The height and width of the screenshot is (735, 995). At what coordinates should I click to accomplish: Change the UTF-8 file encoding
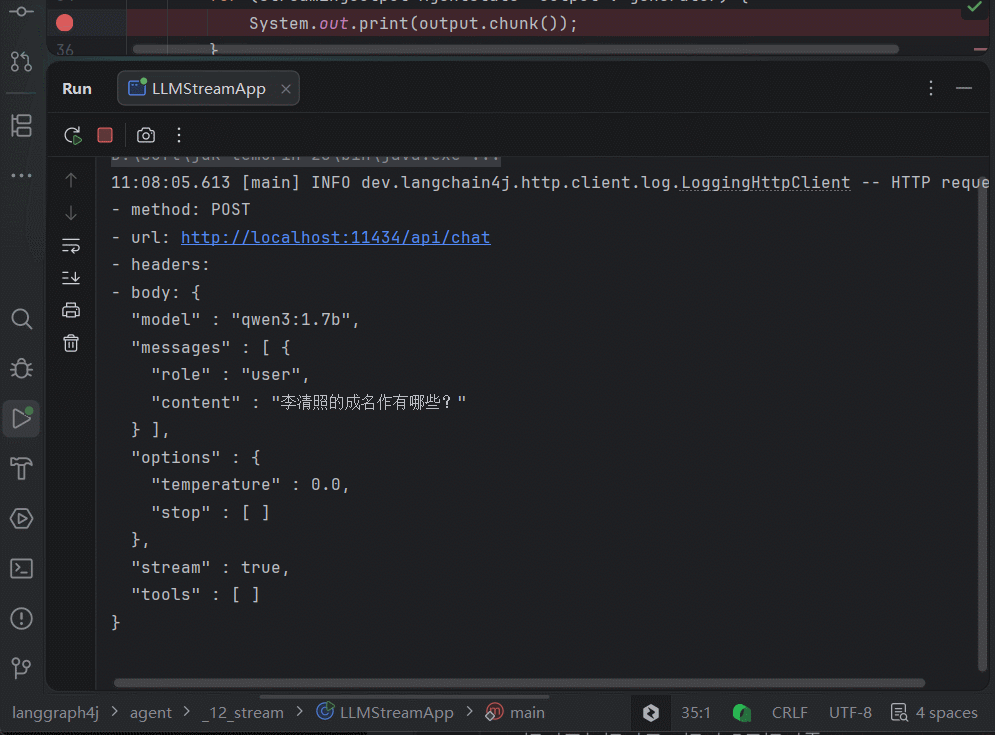point(850,713)
